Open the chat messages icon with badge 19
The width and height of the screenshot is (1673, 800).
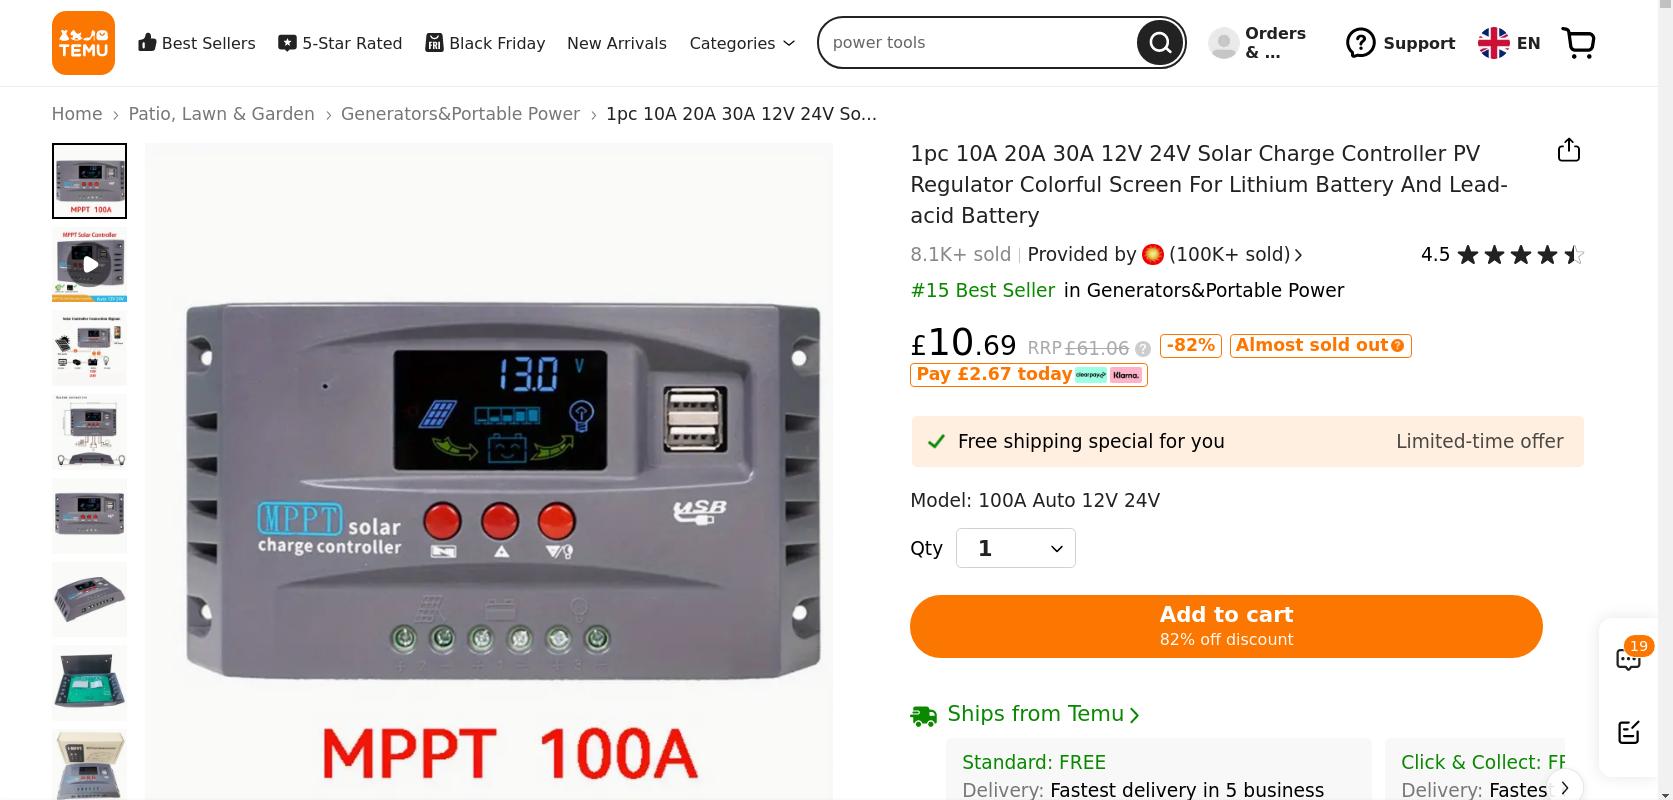(x=1629, y=658)
